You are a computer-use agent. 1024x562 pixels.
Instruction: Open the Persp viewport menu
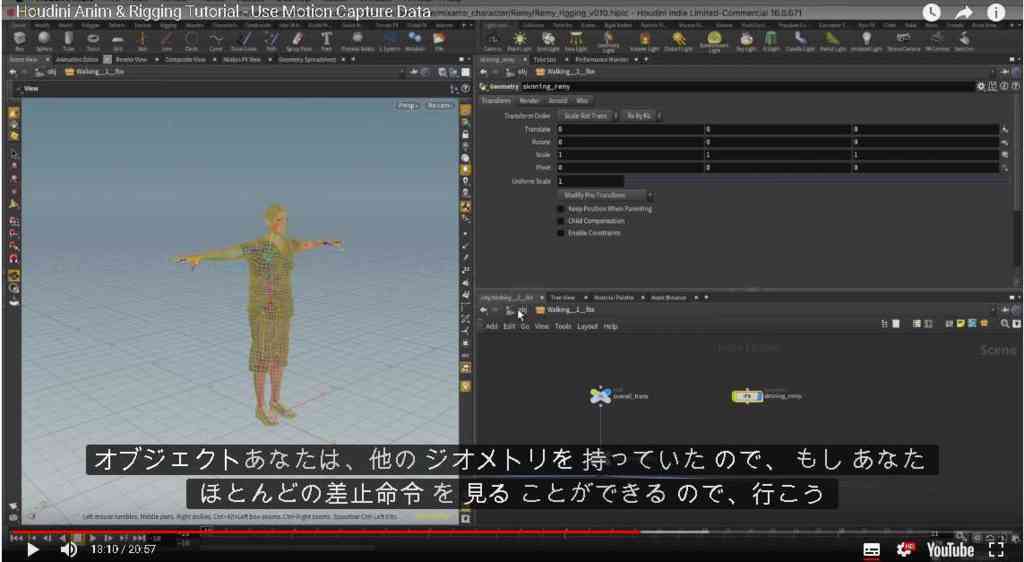point(408,105)
